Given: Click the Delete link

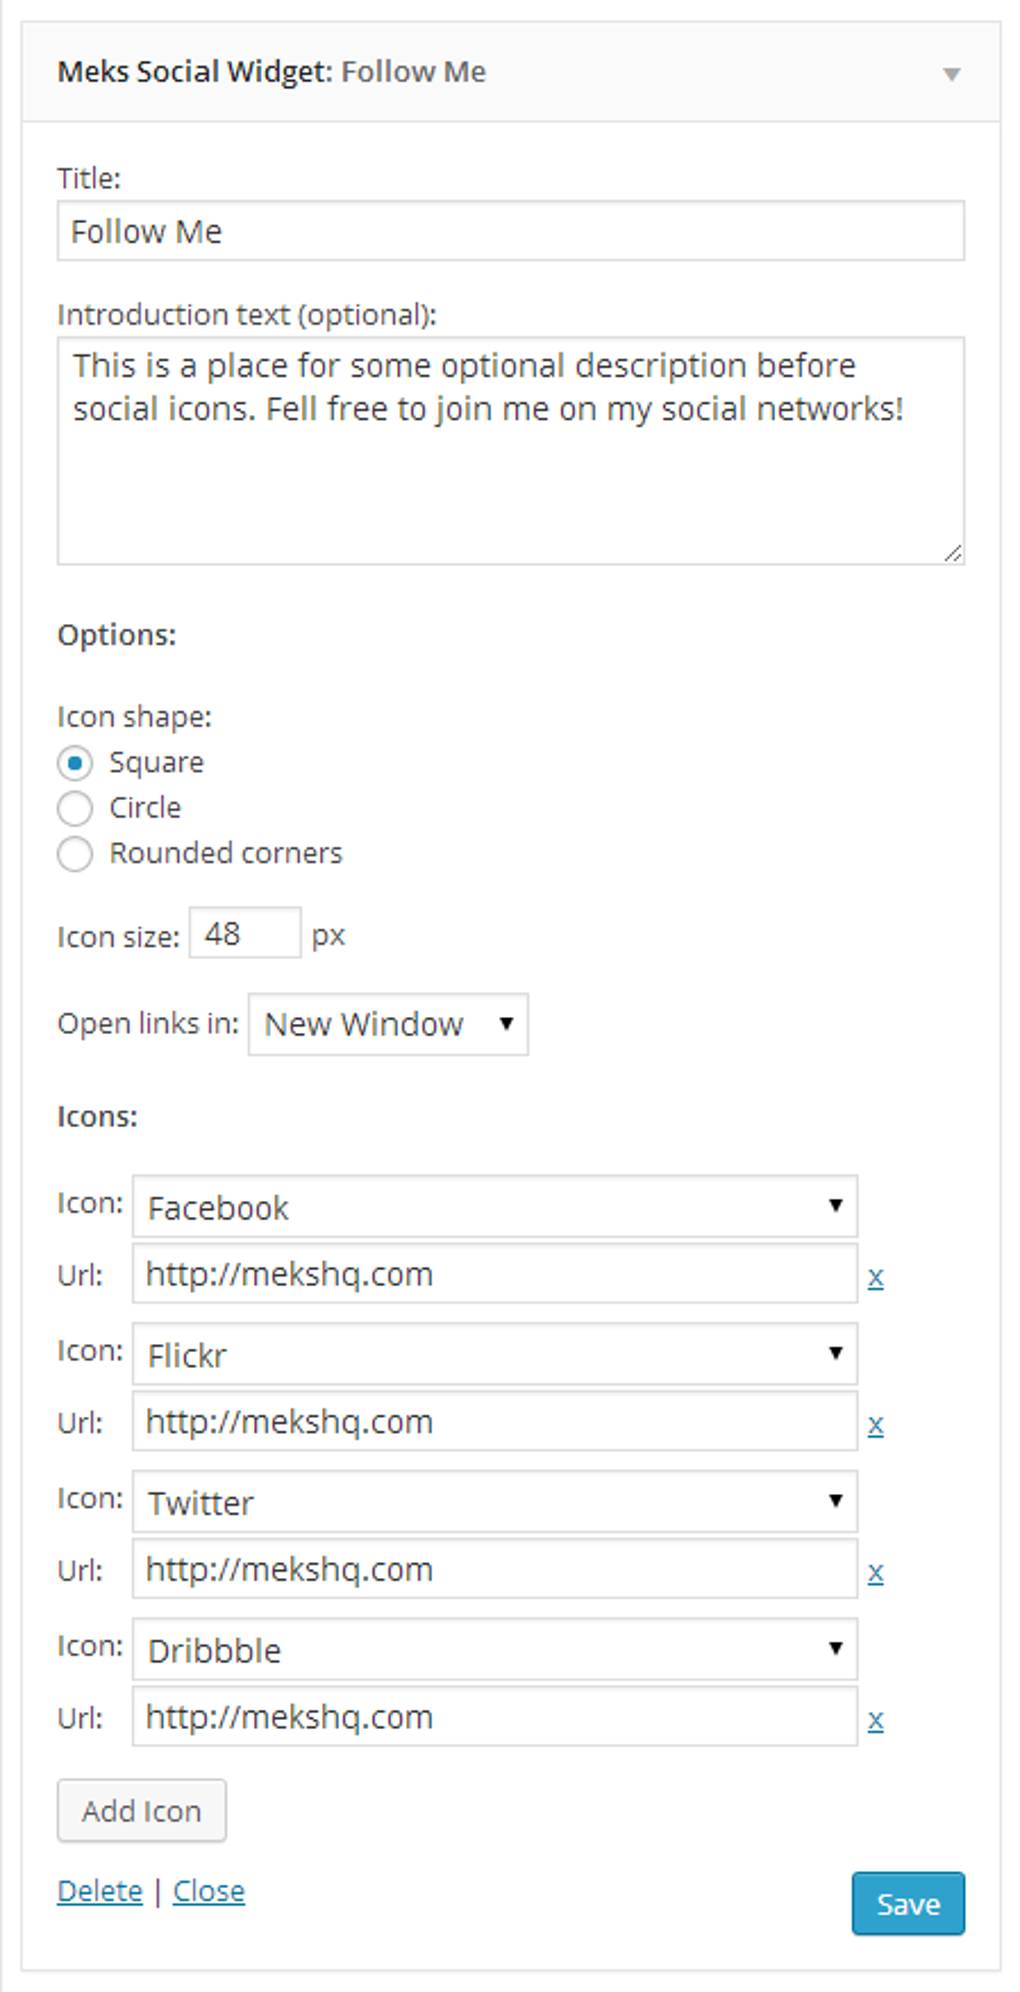Looking at the screenshot, I should point(100,1891).
